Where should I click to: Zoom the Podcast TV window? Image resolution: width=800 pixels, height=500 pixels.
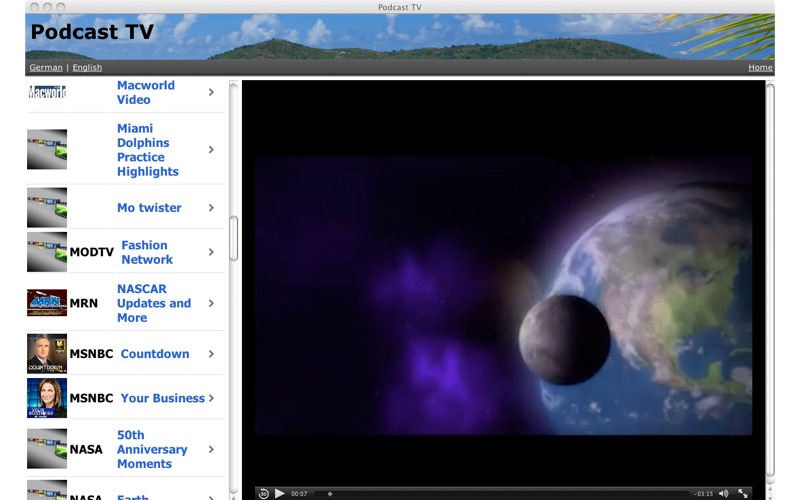[x=61, y=7]
